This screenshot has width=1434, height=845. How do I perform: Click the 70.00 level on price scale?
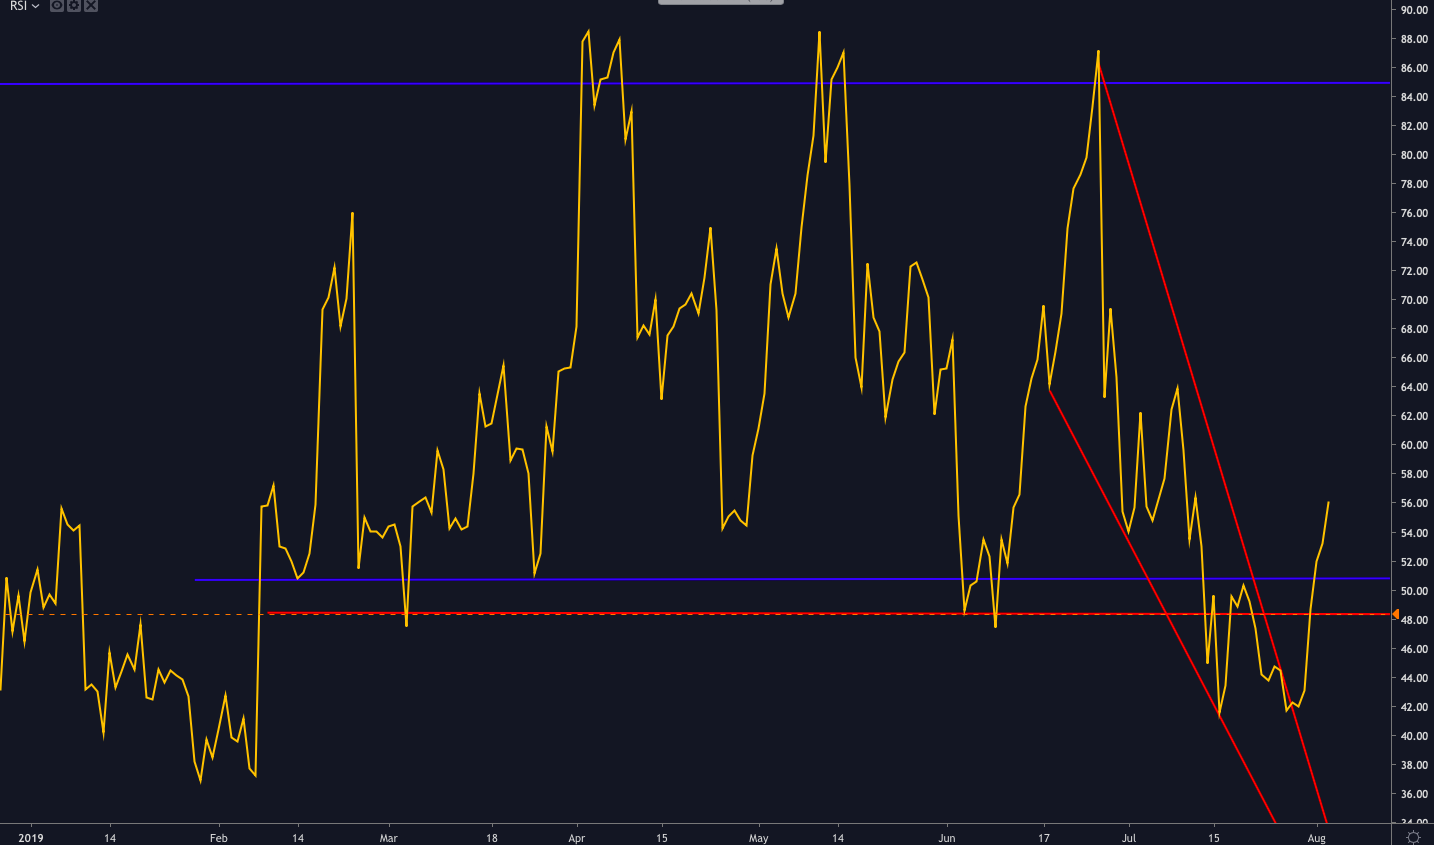click(x=1414, y=300)
